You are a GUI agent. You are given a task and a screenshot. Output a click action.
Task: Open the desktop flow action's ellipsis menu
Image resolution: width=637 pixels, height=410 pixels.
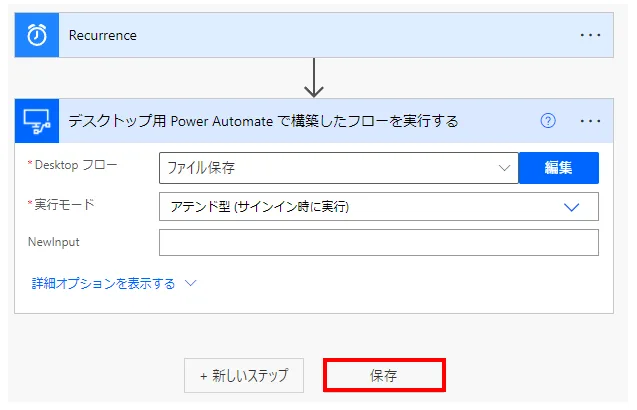click(591, 121)
